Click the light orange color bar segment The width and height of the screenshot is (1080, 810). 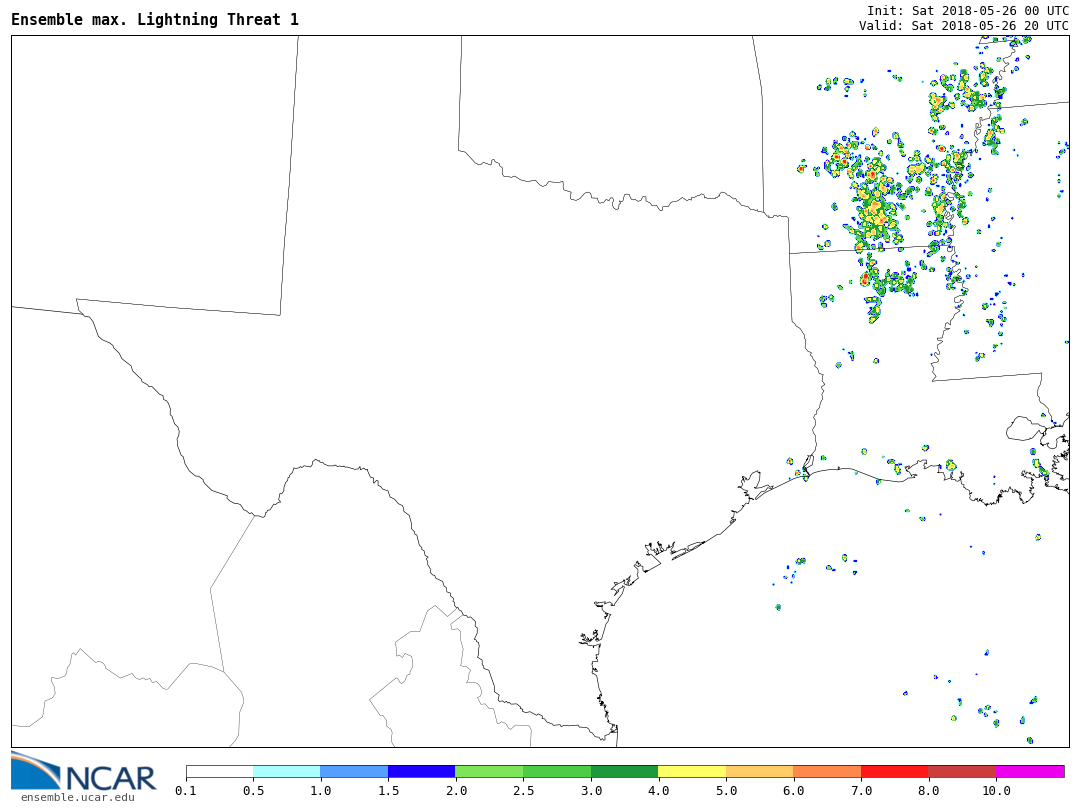[760, 771]
